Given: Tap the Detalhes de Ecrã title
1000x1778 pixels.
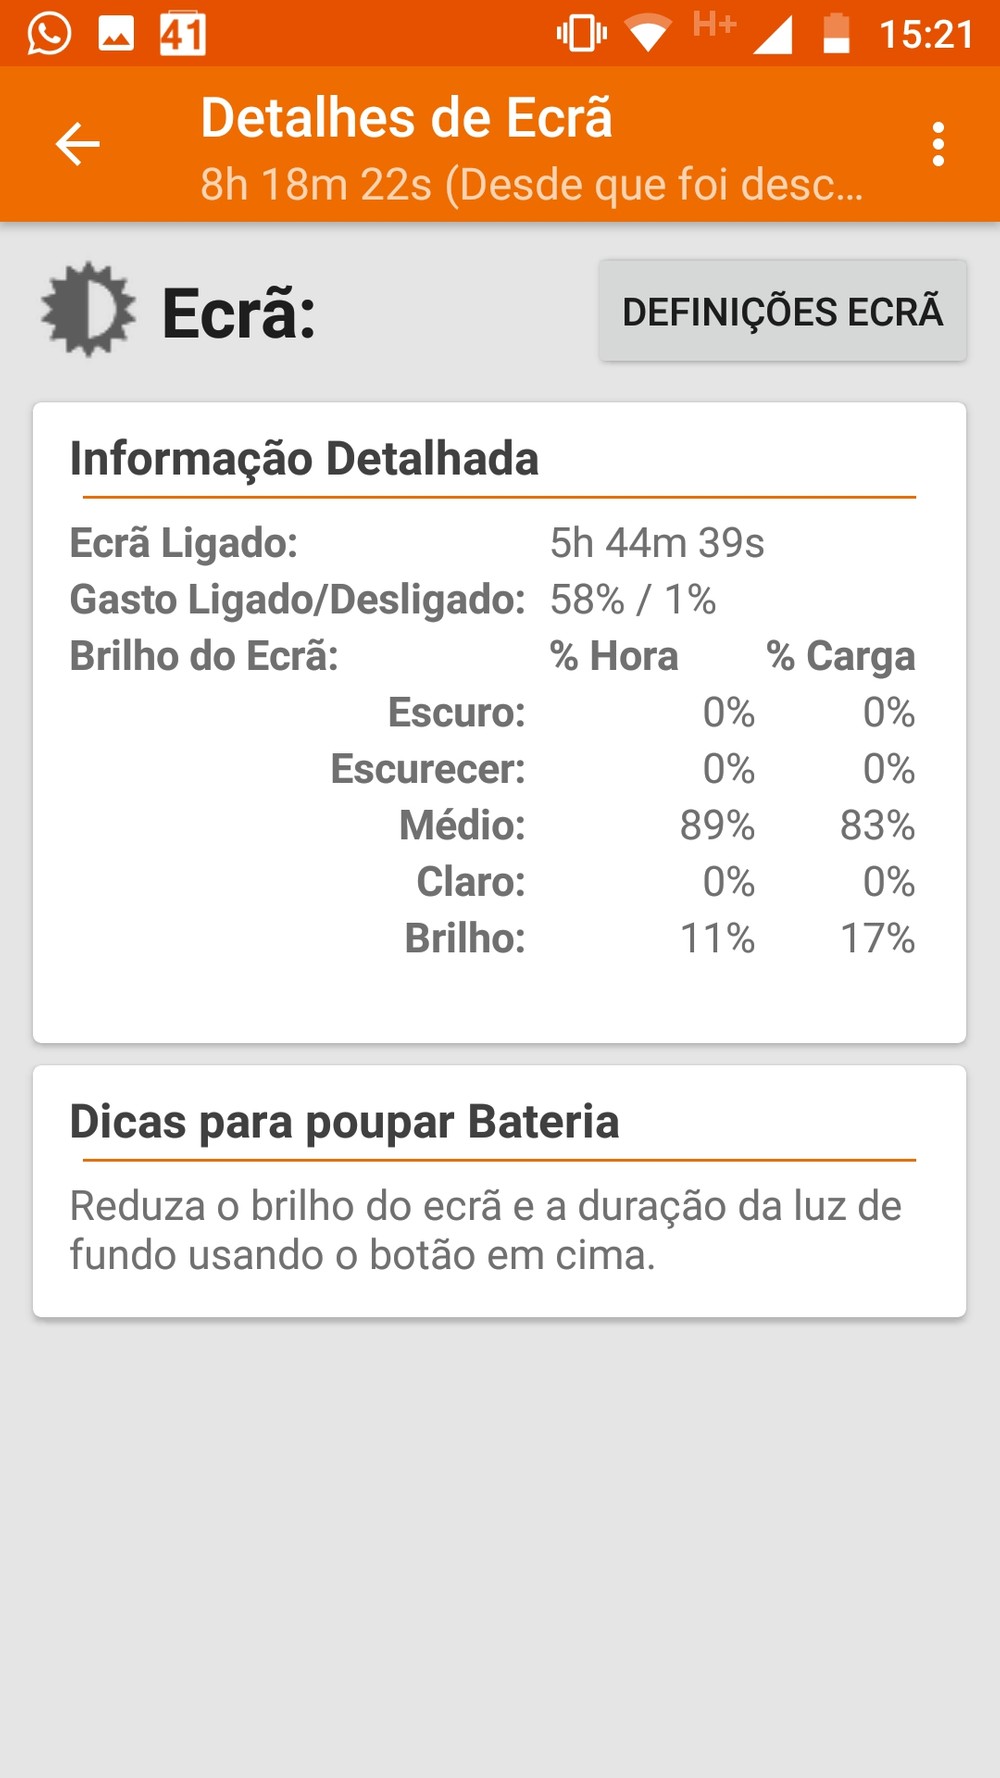Looking at the screenshot, I should point(406,118).
